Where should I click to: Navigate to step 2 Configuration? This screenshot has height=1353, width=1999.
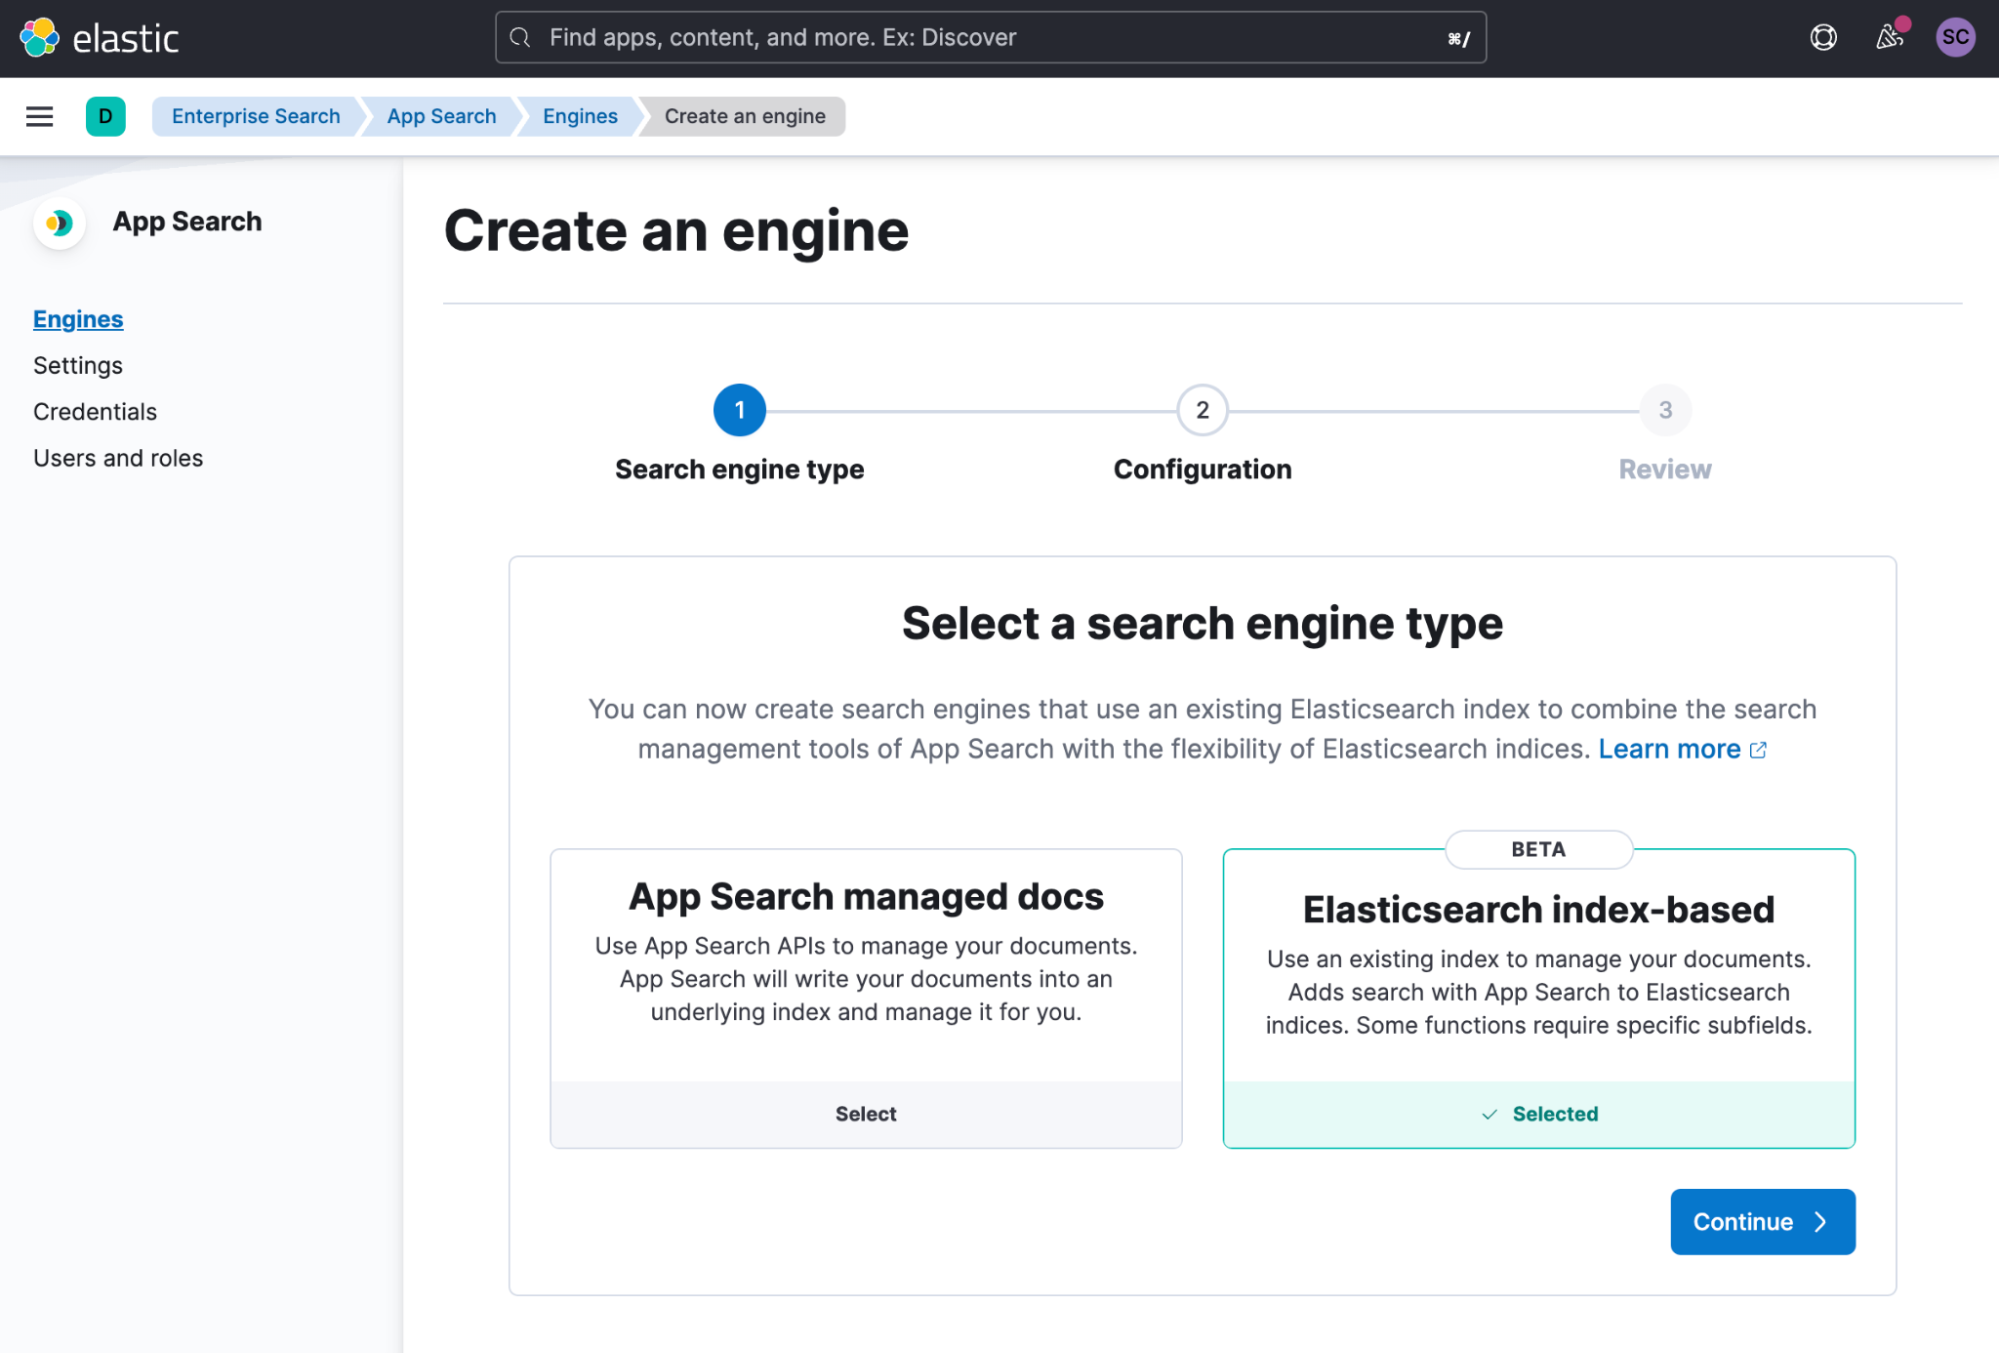1202,409
